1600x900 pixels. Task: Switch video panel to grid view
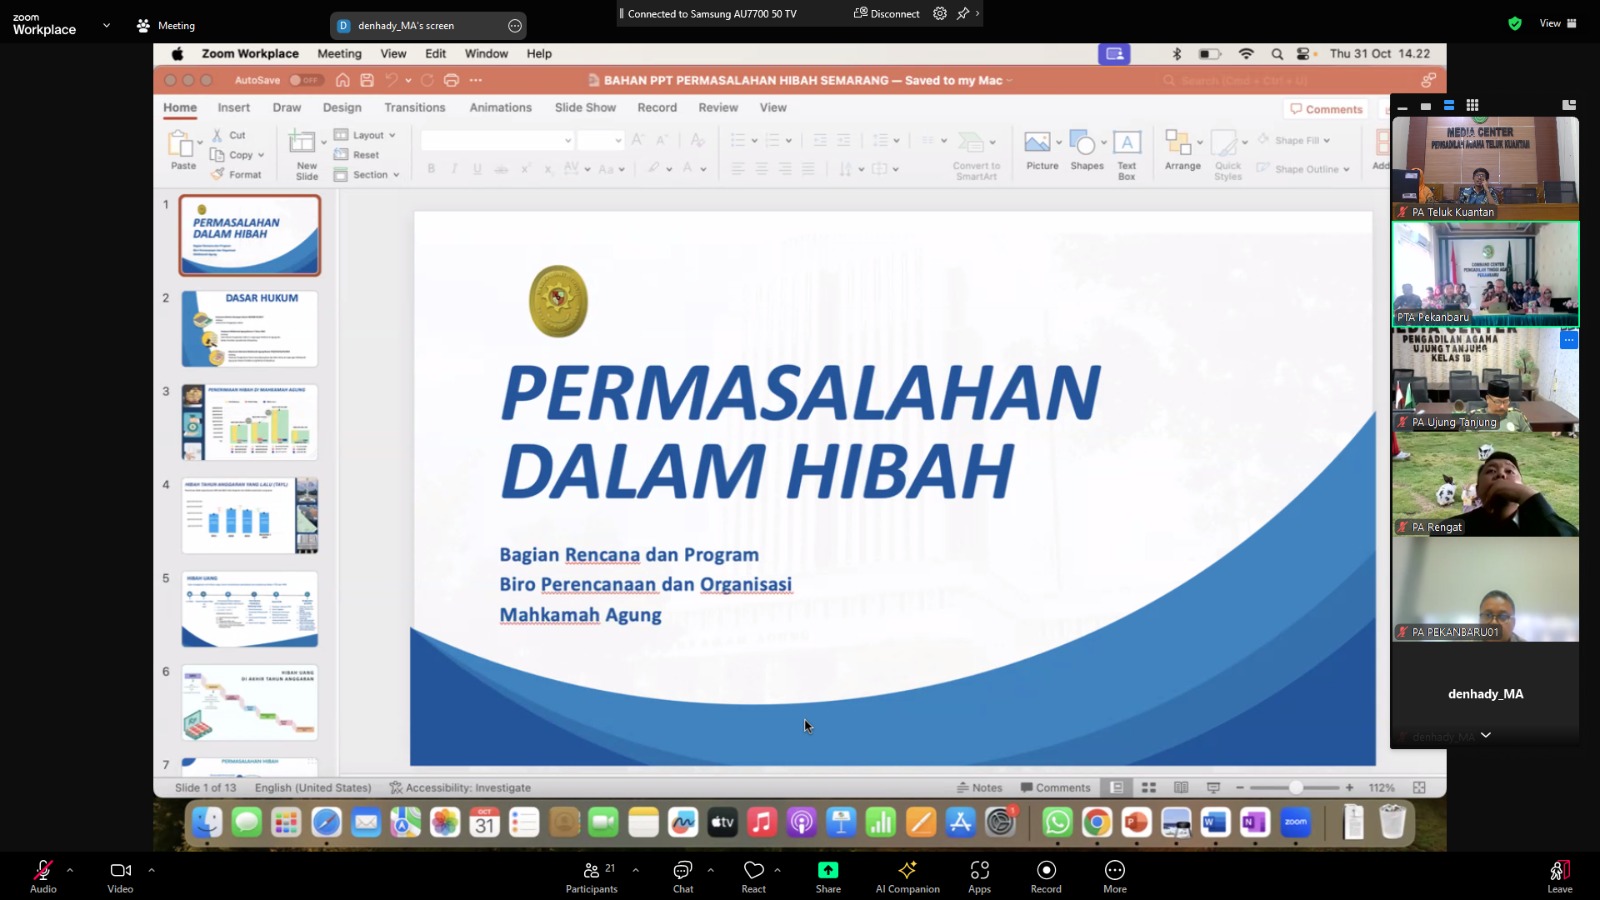[1472, 105]
